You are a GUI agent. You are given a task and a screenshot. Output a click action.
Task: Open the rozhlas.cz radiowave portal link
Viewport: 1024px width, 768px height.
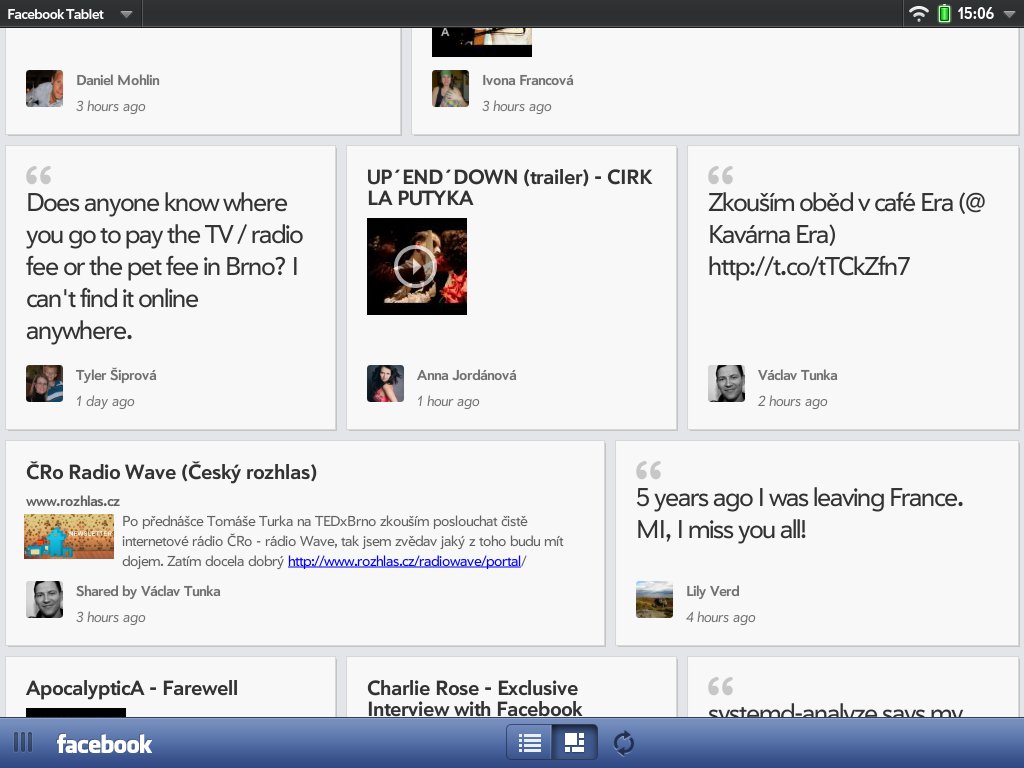click(x=405, y=561)
